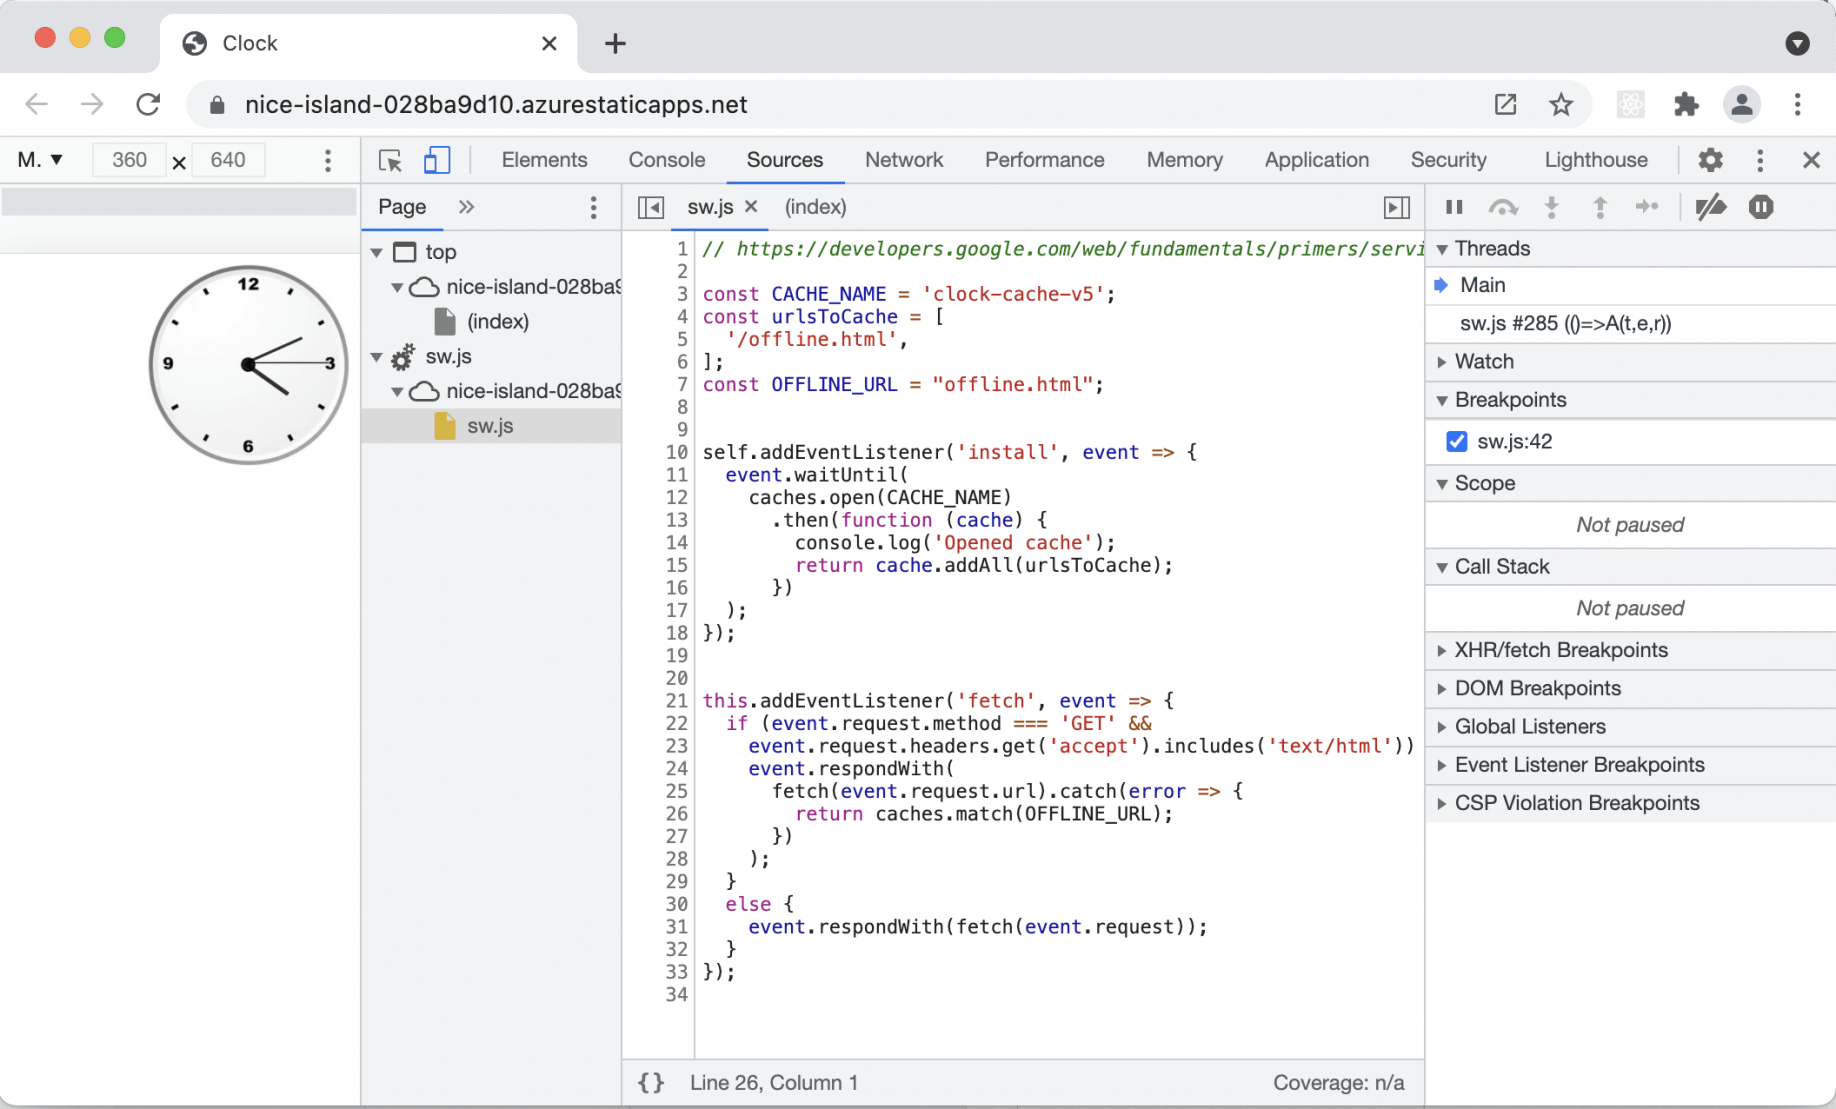Image resolution: width=1836 pixels, height=1109 pixels.
Task: Pause script execution button
Action: click(x=1454, y=207)
